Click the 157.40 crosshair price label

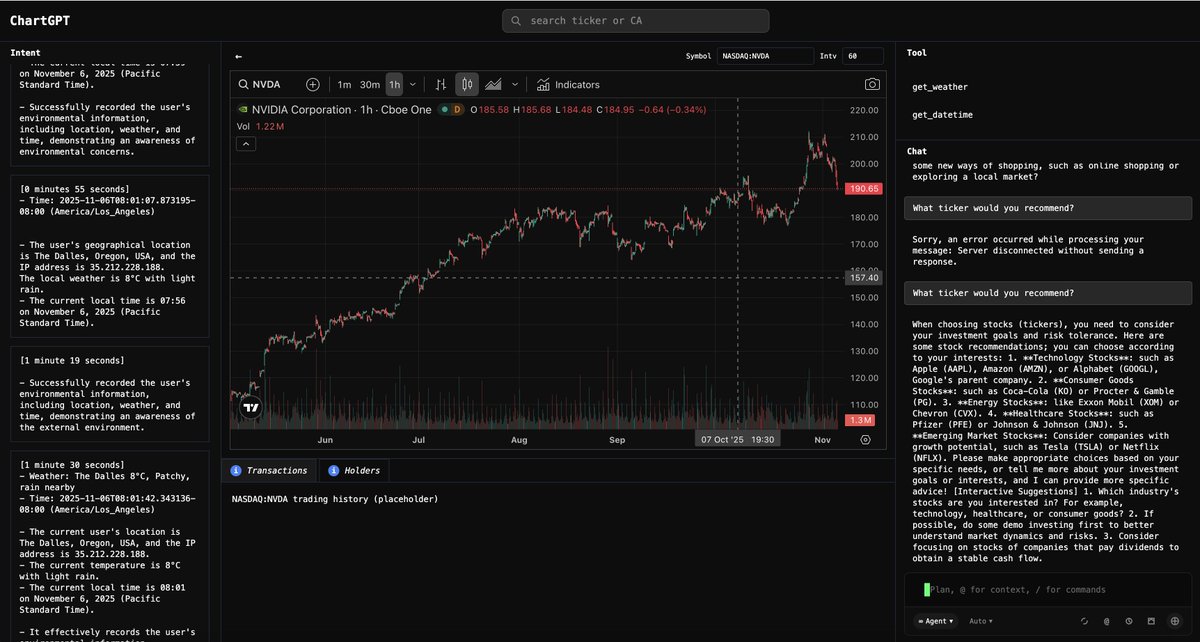click(862, 278)
